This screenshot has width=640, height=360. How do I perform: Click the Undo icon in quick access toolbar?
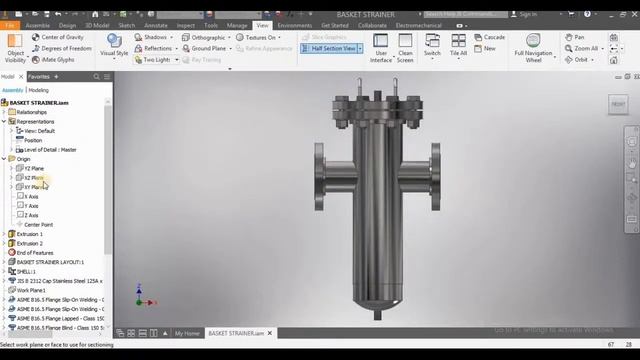58,14
